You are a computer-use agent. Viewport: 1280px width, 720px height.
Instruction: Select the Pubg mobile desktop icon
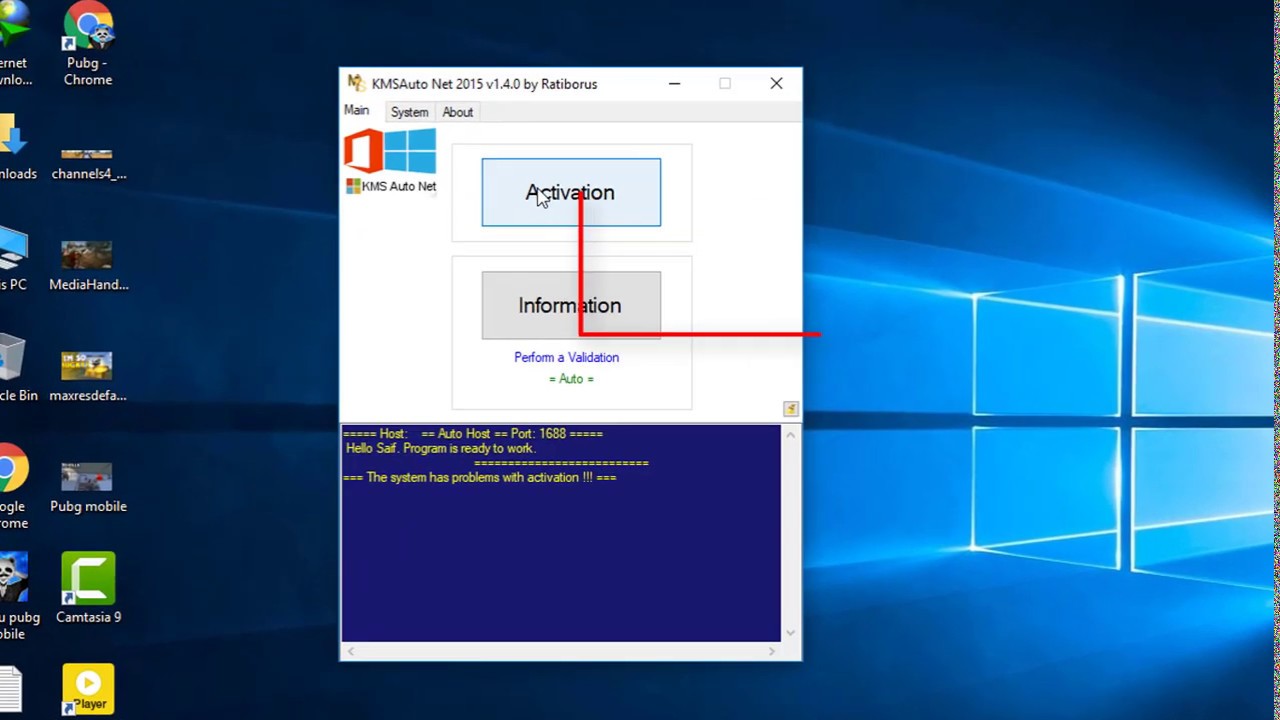(88, 487)
